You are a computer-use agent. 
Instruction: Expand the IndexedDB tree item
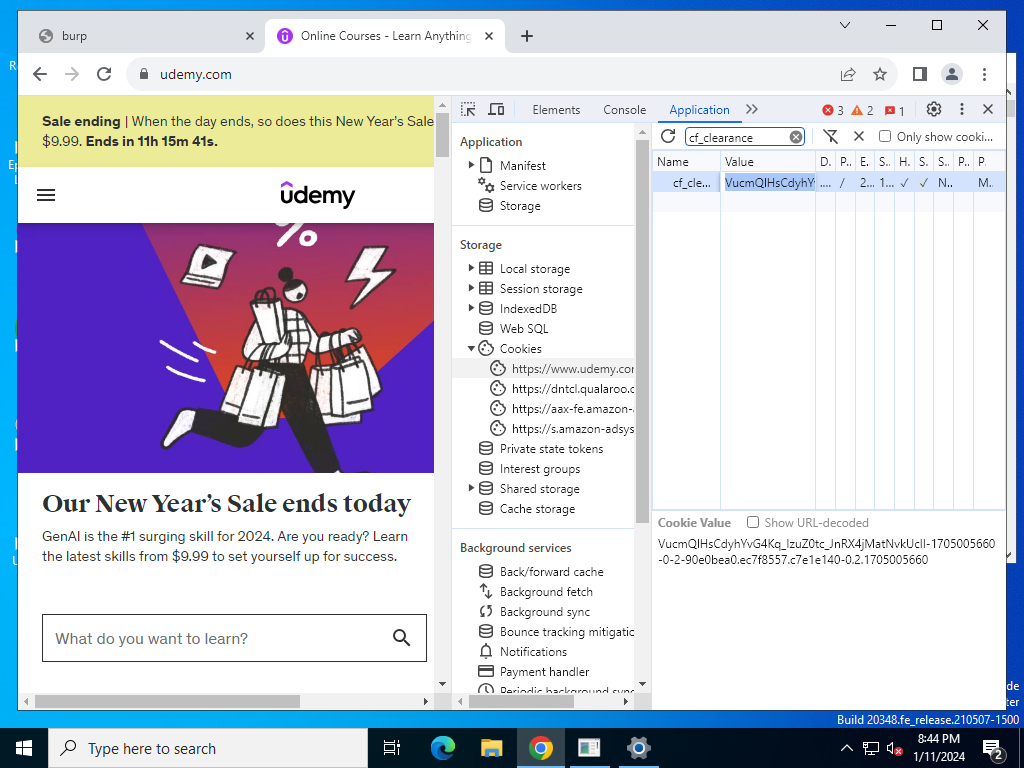pos(471,308)
